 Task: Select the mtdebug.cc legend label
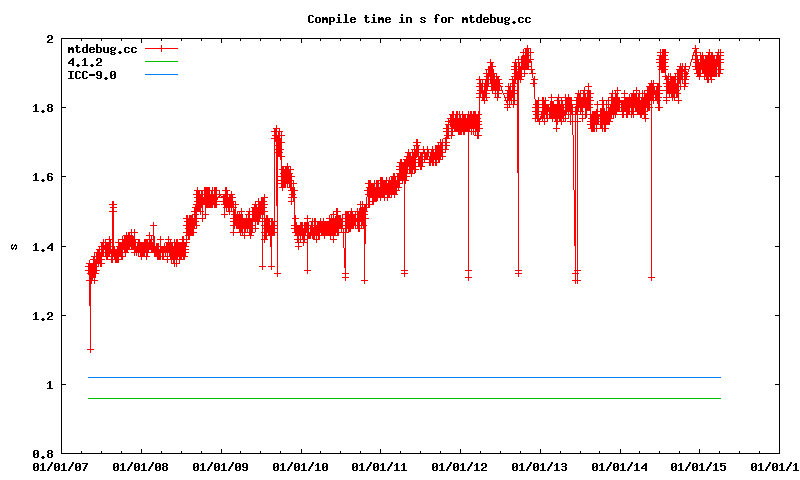[x=101, y=49]
